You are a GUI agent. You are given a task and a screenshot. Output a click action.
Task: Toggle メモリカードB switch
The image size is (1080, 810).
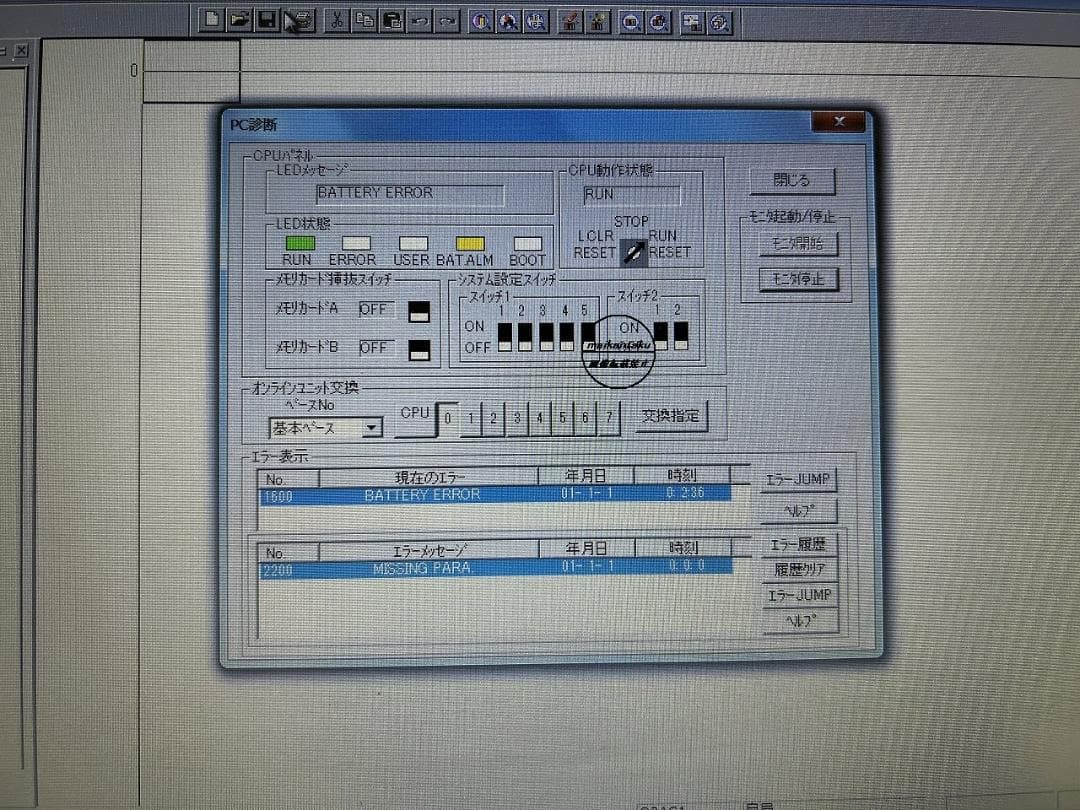419,350
